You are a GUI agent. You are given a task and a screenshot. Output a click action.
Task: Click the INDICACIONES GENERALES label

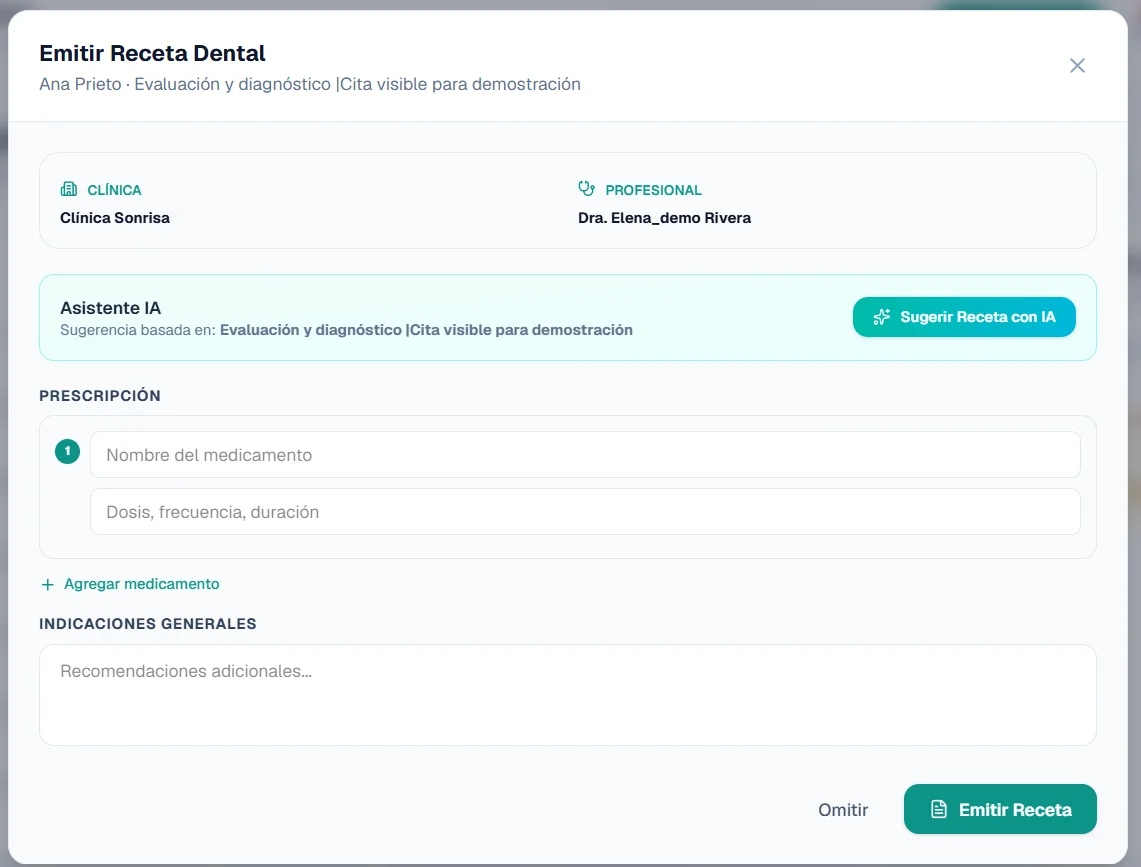(x=148, y=624)
